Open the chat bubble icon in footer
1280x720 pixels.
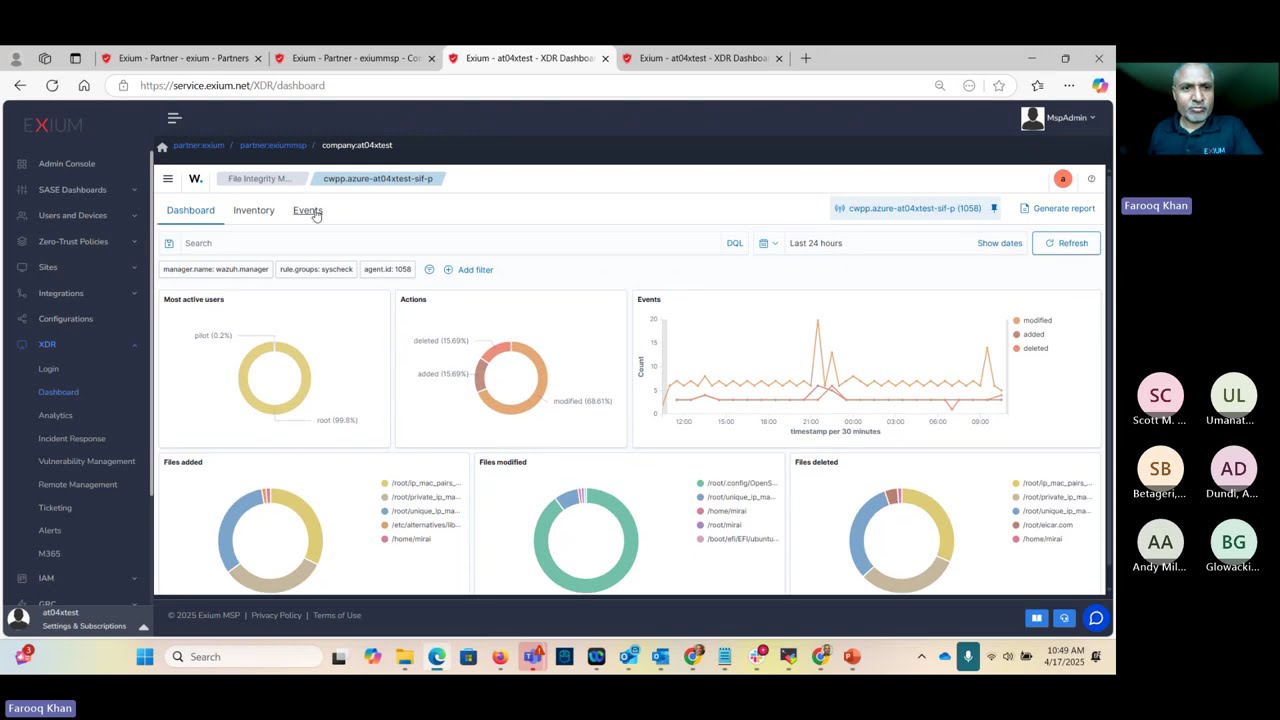click(x=1096, y=618)
